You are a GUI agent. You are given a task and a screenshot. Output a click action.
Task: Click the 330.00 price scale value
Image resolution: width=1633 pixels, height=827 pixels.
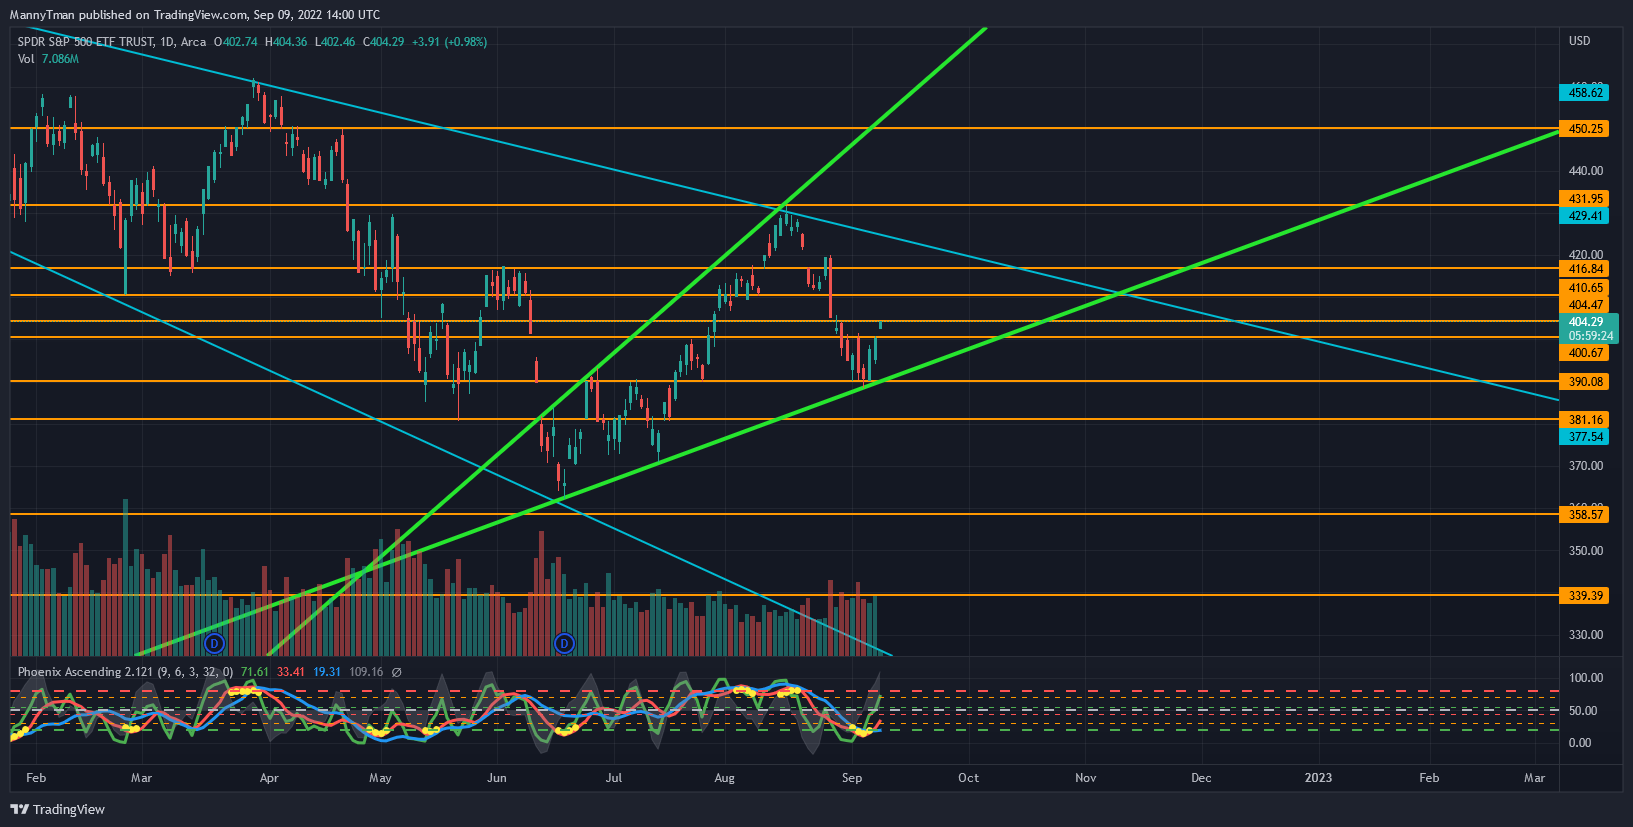point(1586,635)
